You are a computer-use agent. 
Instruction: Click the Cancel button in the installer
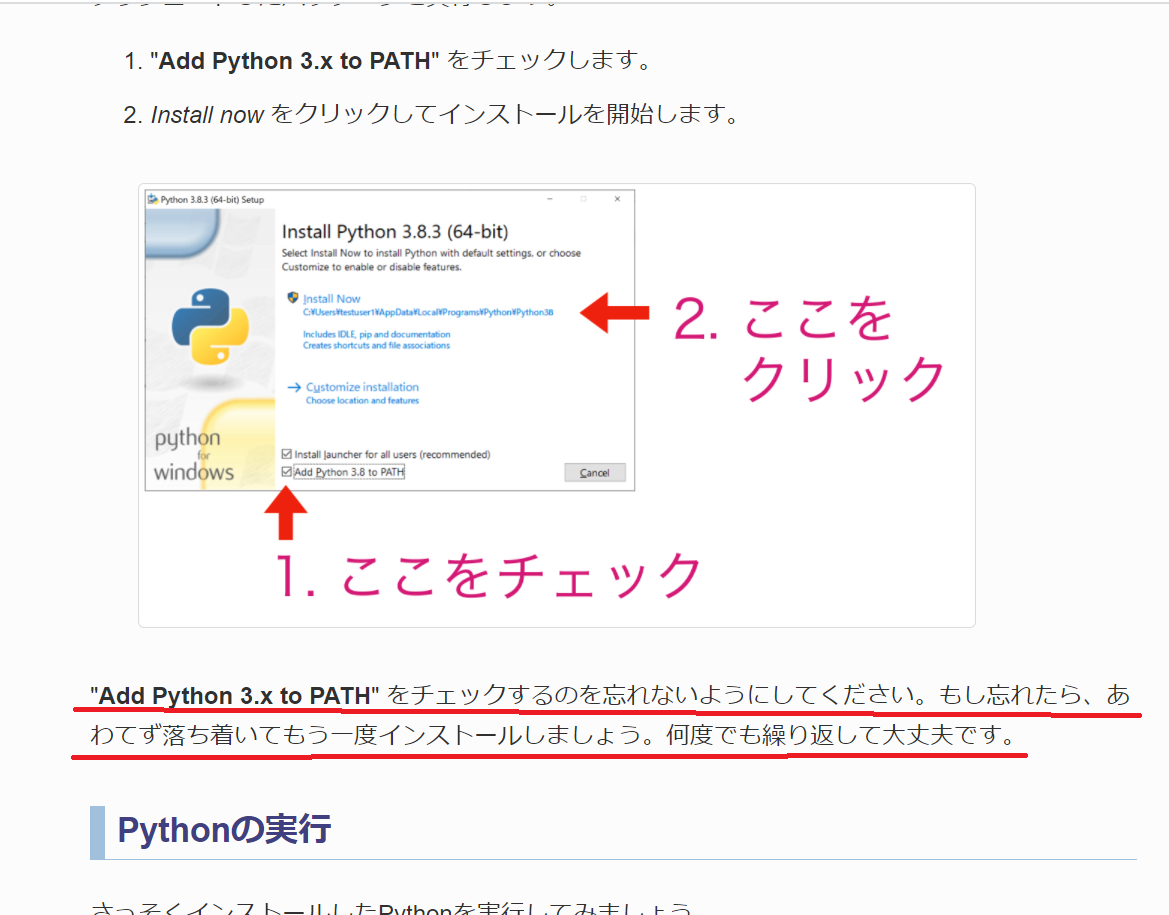pos(595,473)
